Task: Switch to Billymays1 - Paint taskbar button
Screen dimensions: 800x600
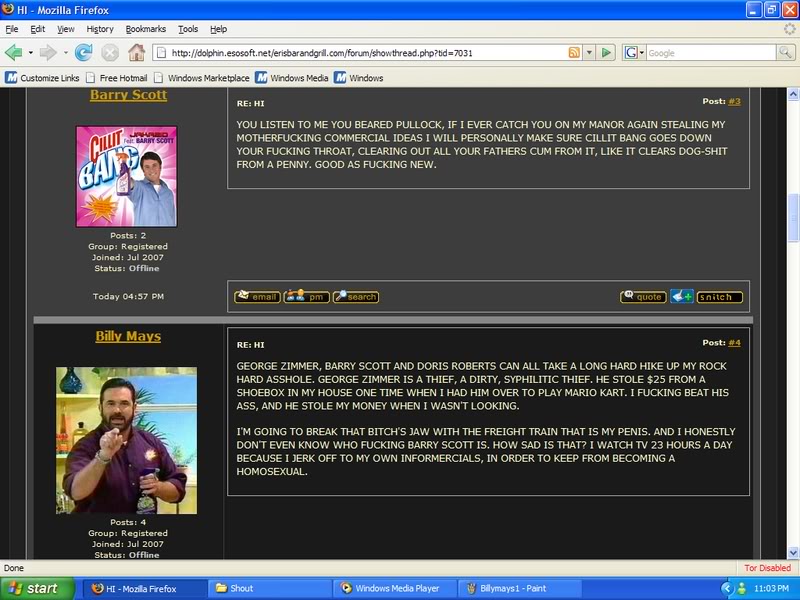Action: 519,588
